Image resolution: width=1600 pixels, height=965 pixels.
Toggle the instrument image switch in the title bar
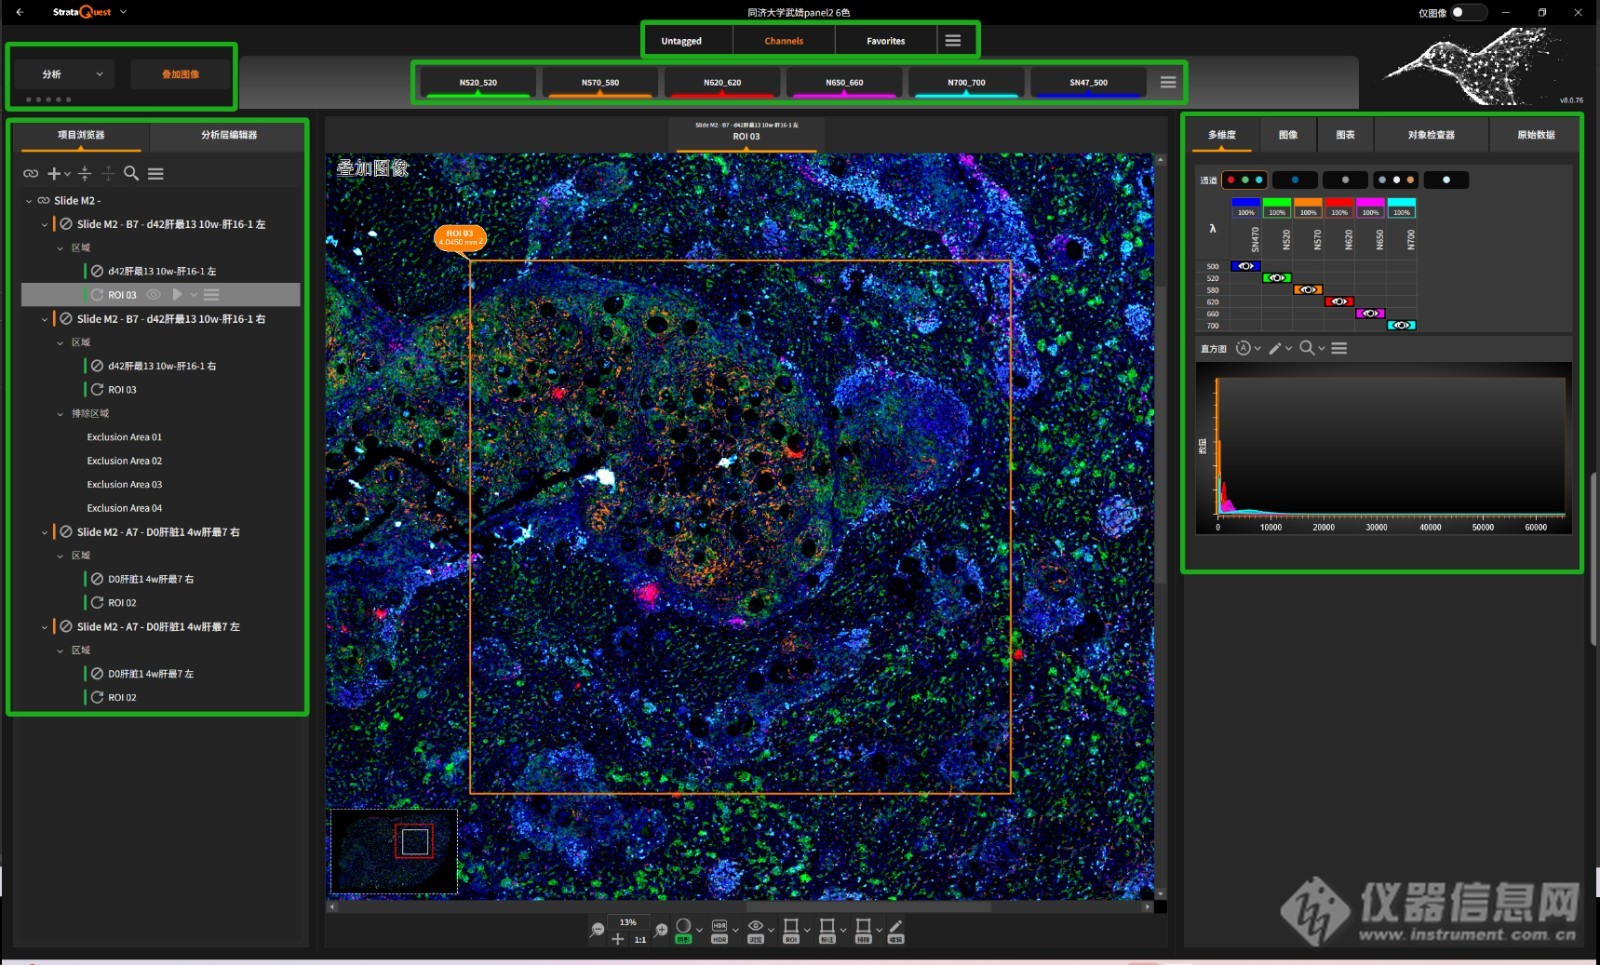(x=1468, y=12)
